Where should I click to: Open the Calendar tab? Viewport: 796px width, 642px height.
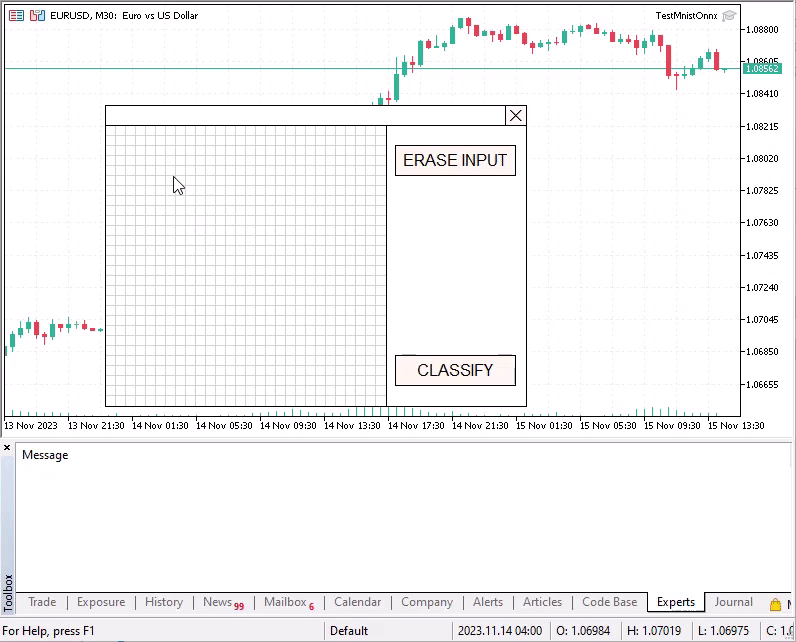click(357, 602)
